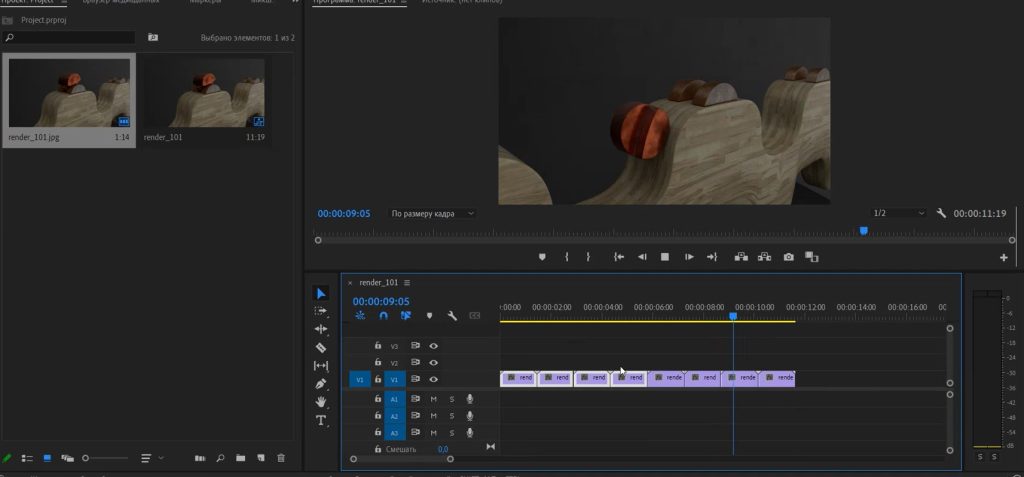The image size is (1024, 477).
Task: Open the 1/2 playback resolution dropdown
Action: click(898, 213)
